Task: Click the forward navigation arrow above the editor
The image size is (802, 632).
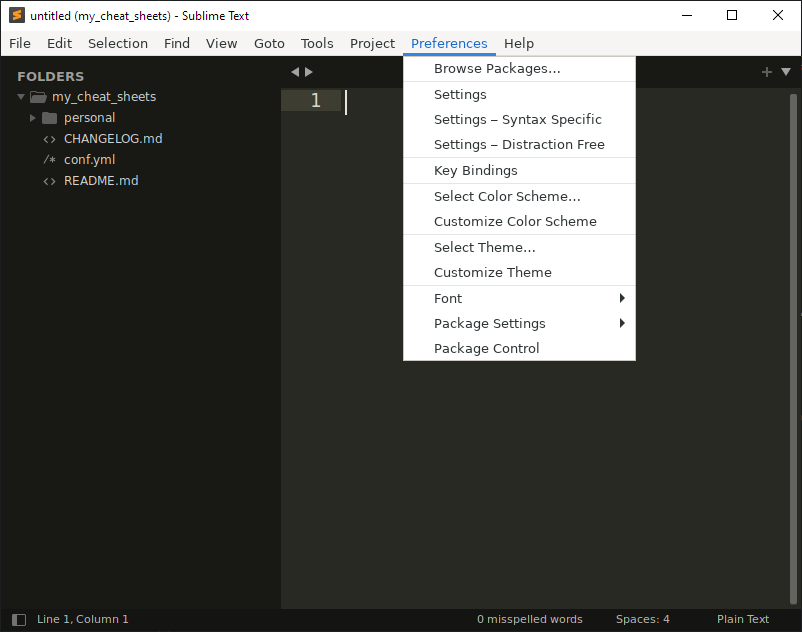Action: (x=309, y=71)
